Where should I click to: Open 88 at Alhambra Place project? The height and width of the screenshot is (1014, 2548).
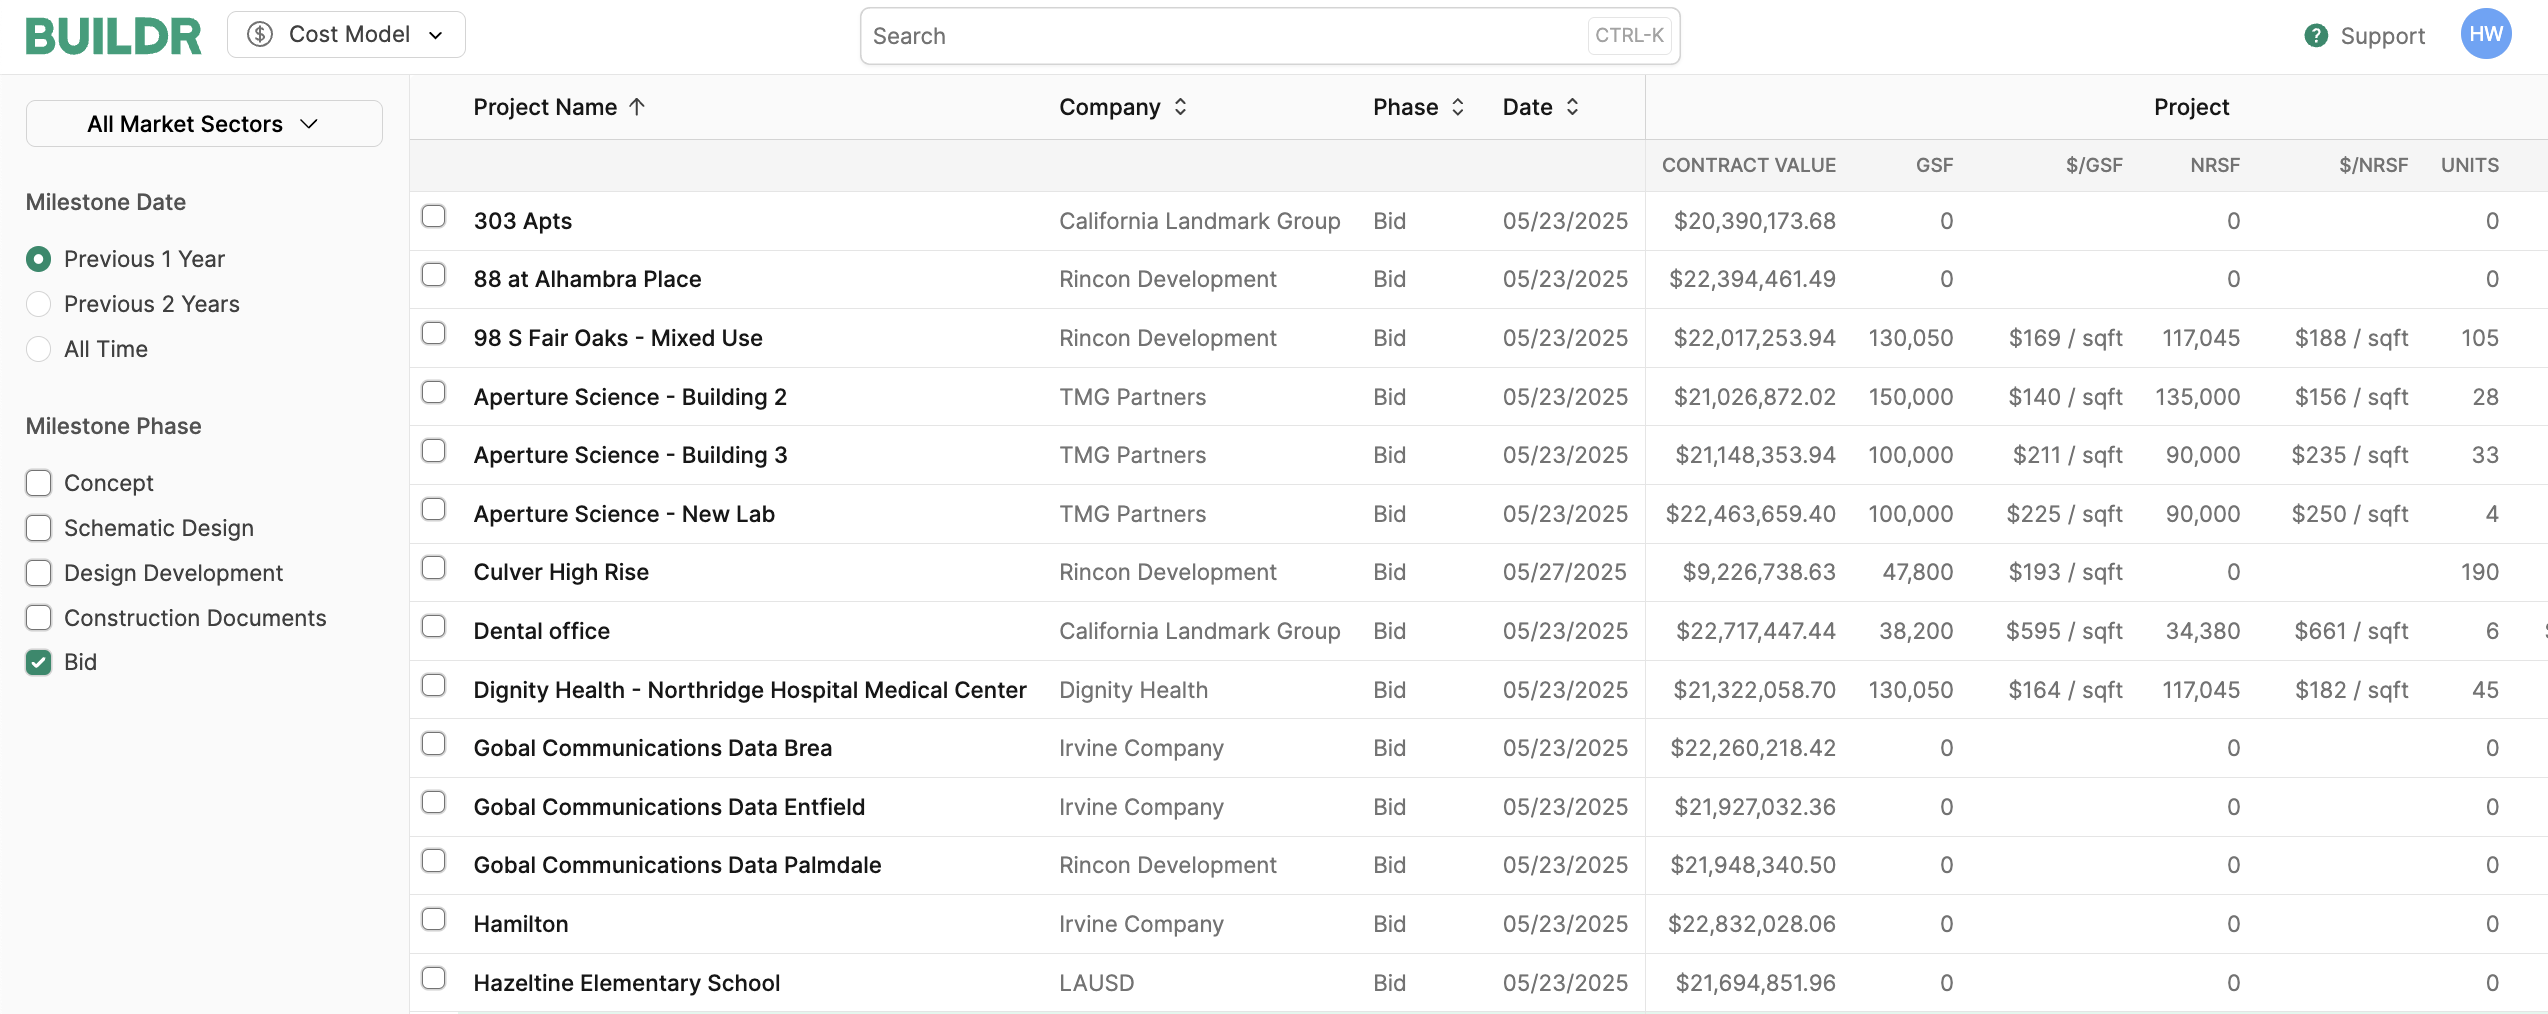coord(587,279)
